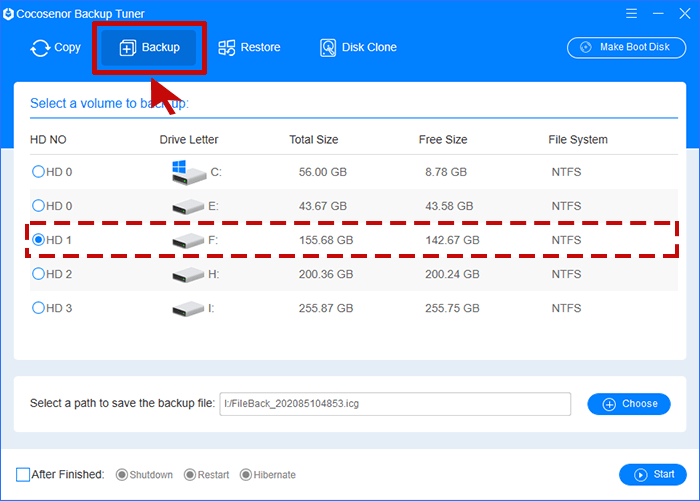The width and height of the screenshot is (700, 501).
Task: Click the Disk Clone icon
Action: [328, 47]
